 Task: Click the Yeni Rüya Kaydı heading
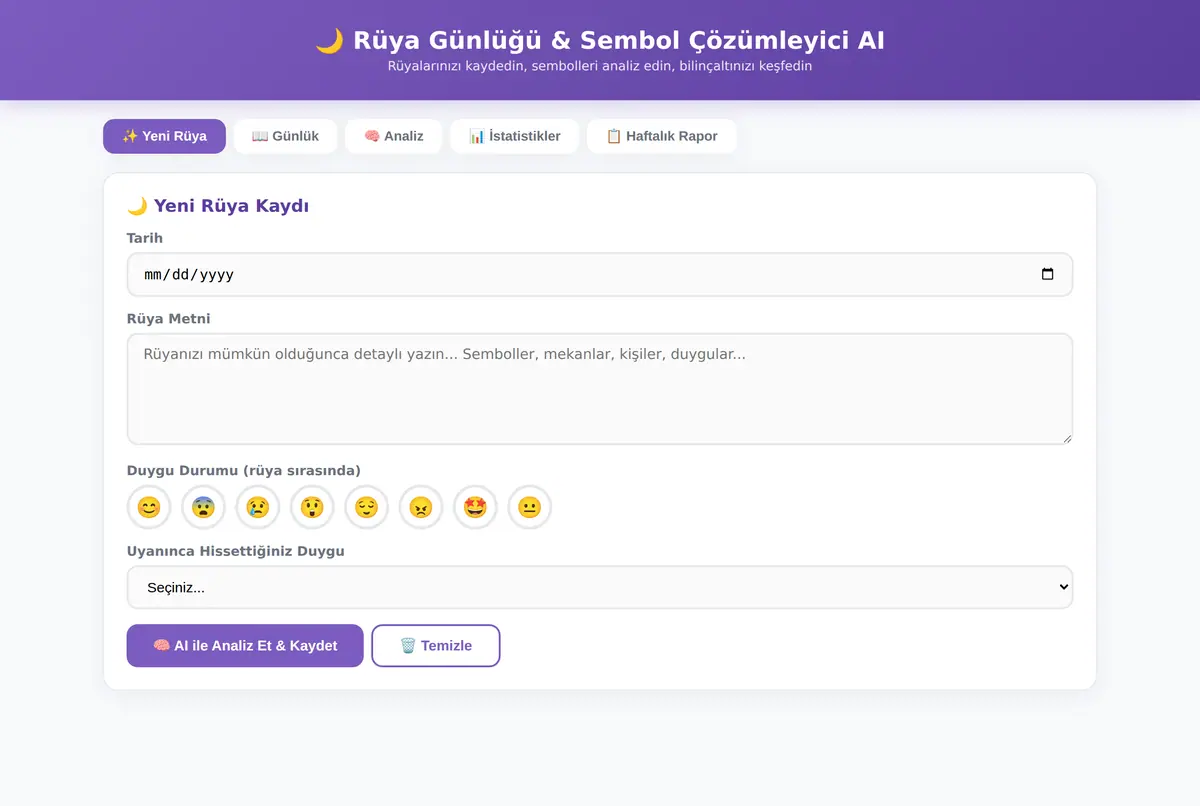pos(218,206)
